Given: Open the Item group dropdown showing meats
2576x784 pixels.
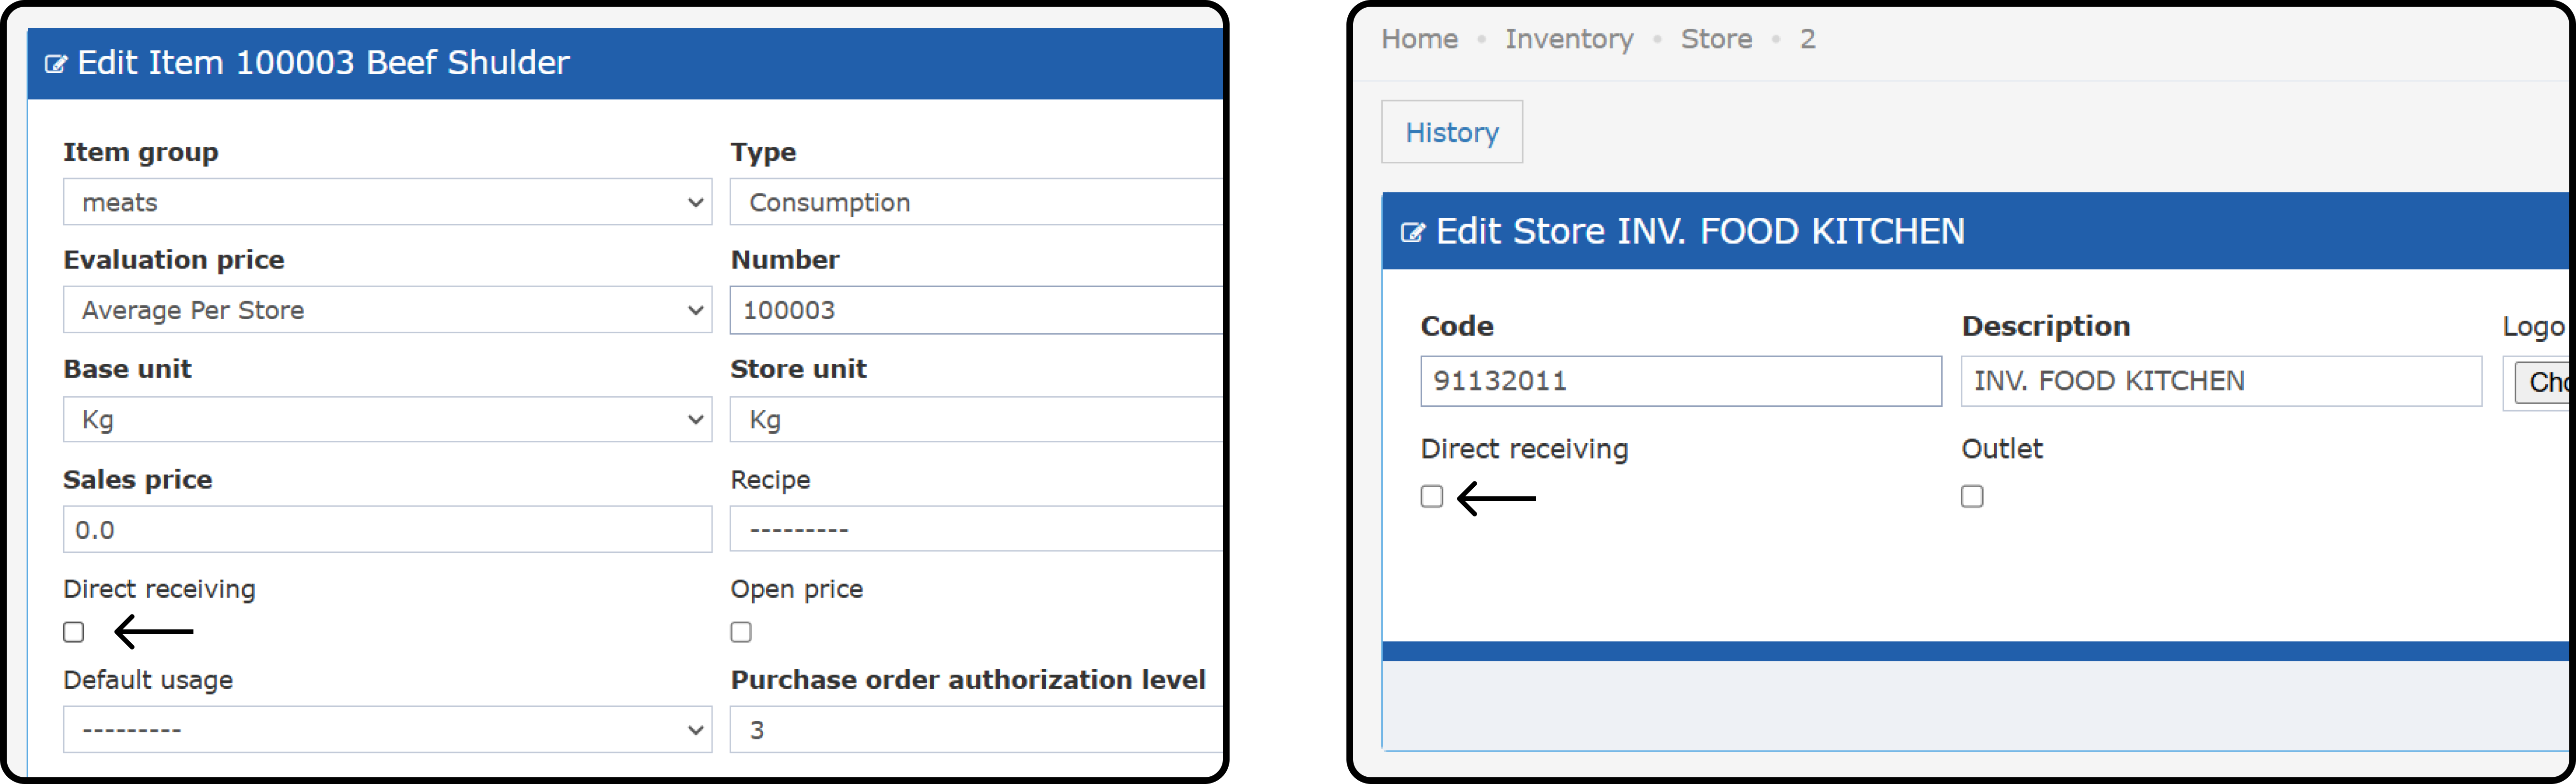Looking at the screenshot, I should pos(387,202).
